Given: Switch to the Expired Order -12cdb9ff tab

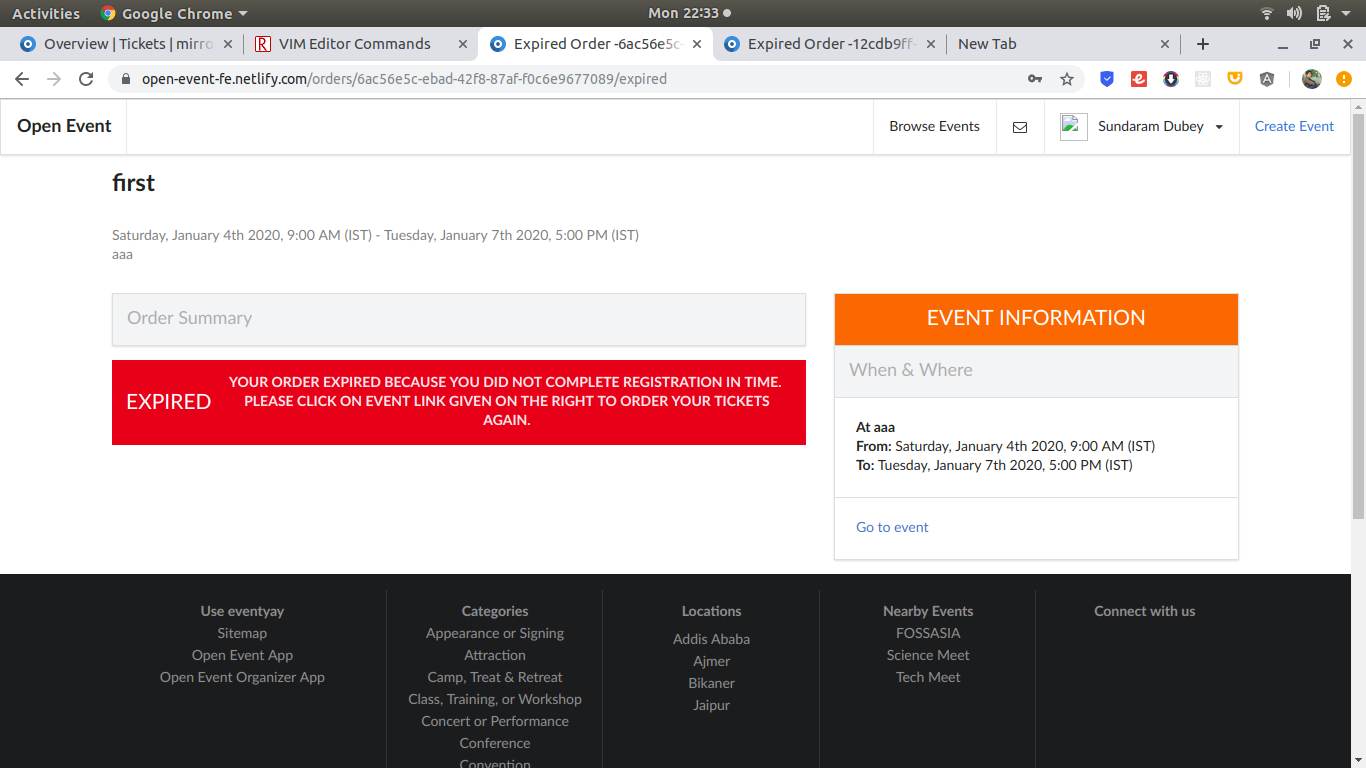Looking at the screenshot, I should point(829,44).
